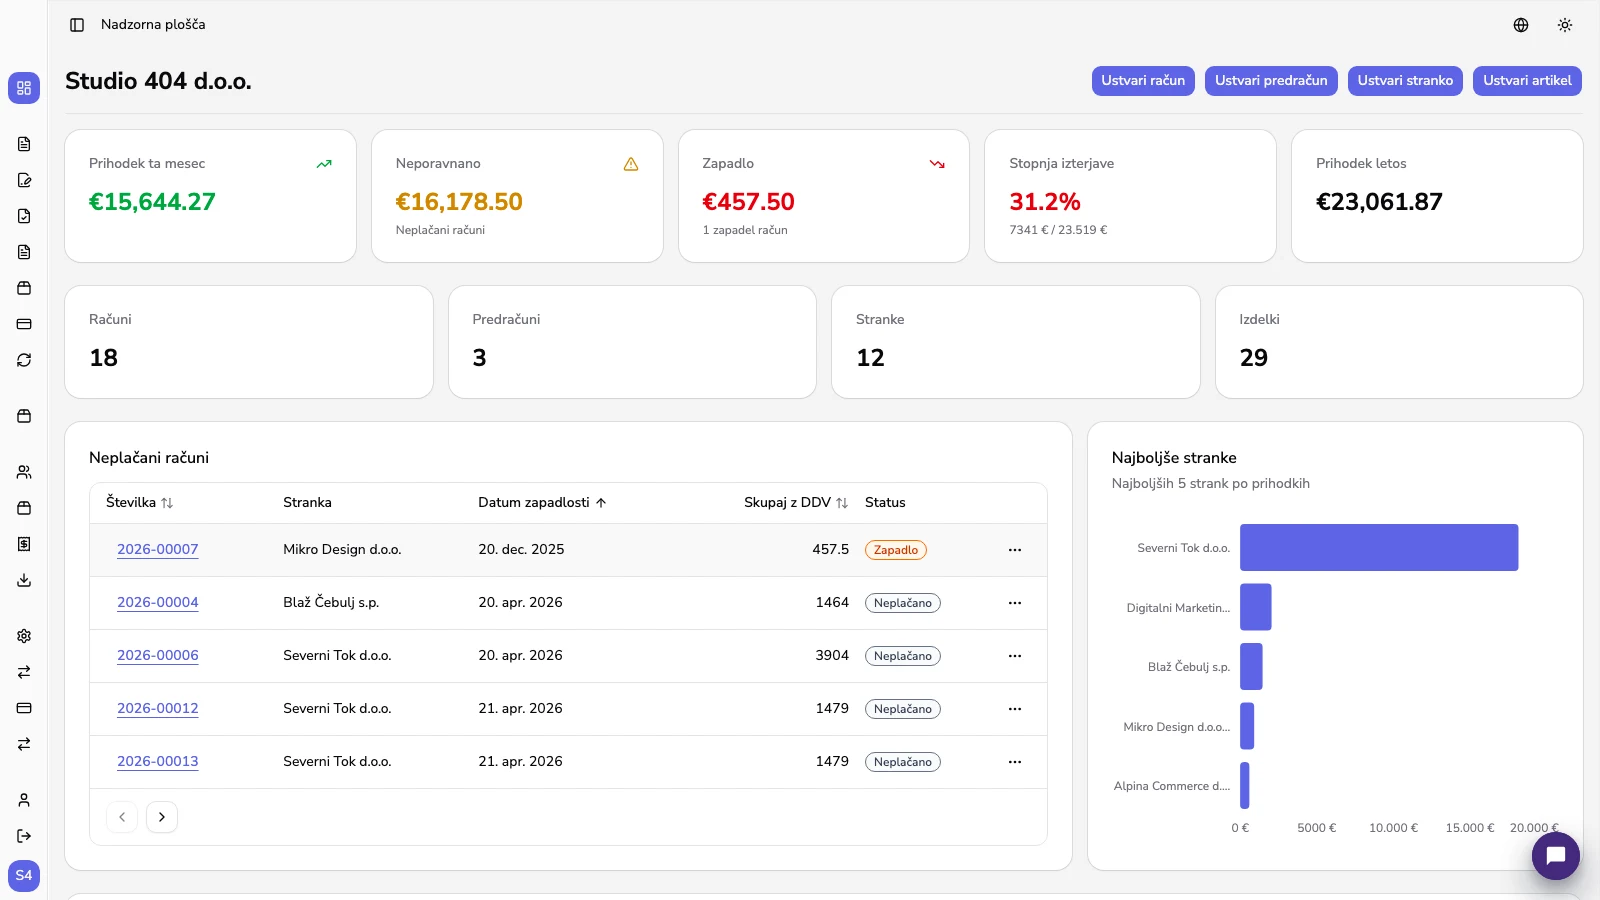
Task: Open the customers people icon in sidebar
Action: click(24, 472)
